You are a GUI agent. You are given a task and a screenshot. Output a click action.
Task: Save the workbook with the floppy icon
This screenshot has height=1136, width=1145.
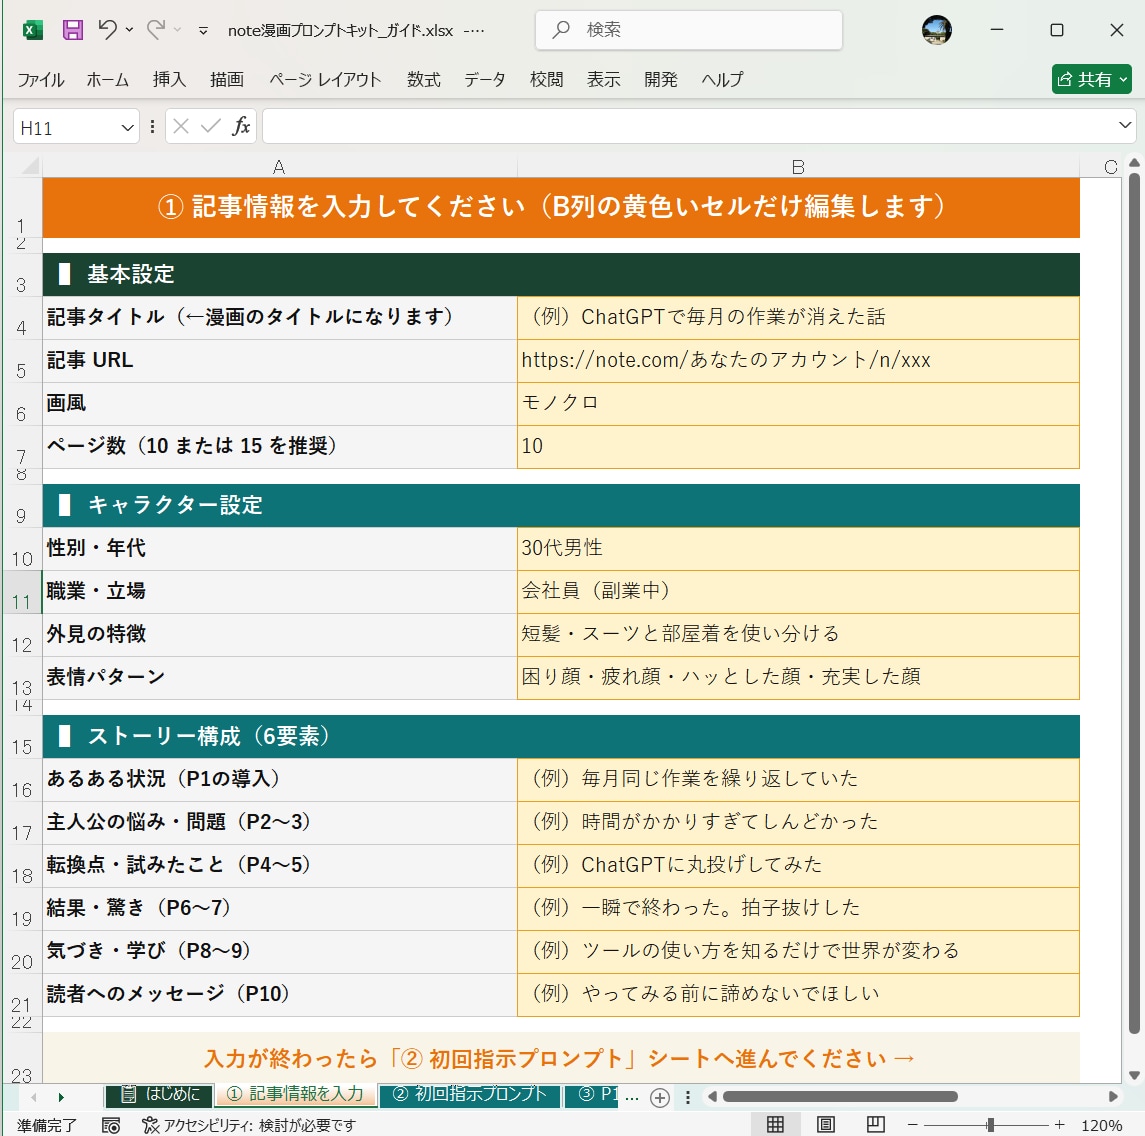coord(72,30)
